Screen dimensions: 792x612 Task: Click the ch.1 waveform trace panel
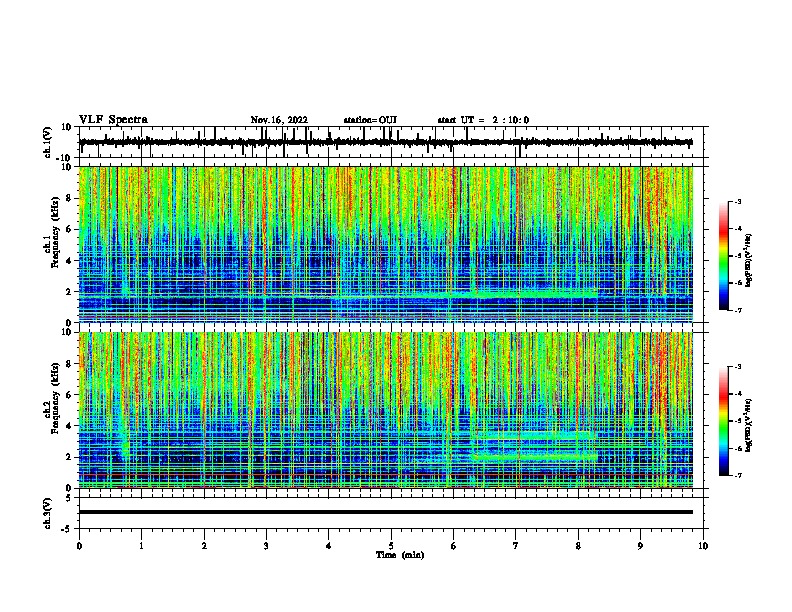pos(393,142)
